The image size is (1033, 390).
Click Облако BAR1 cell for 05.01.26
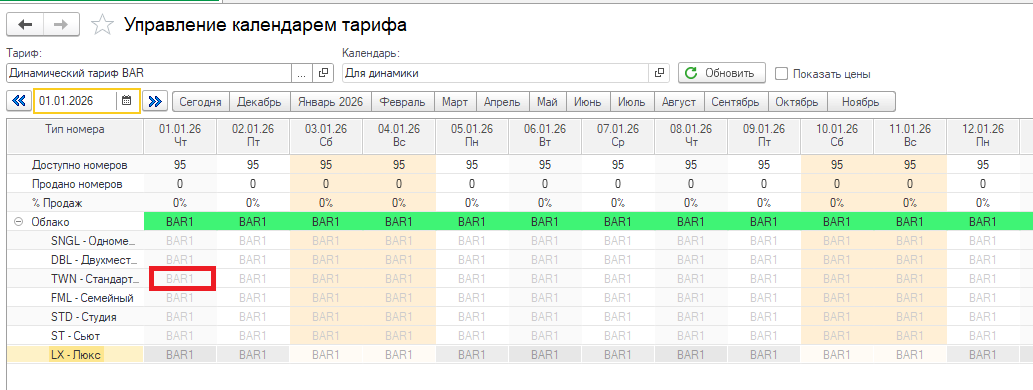tap(472, 222)
